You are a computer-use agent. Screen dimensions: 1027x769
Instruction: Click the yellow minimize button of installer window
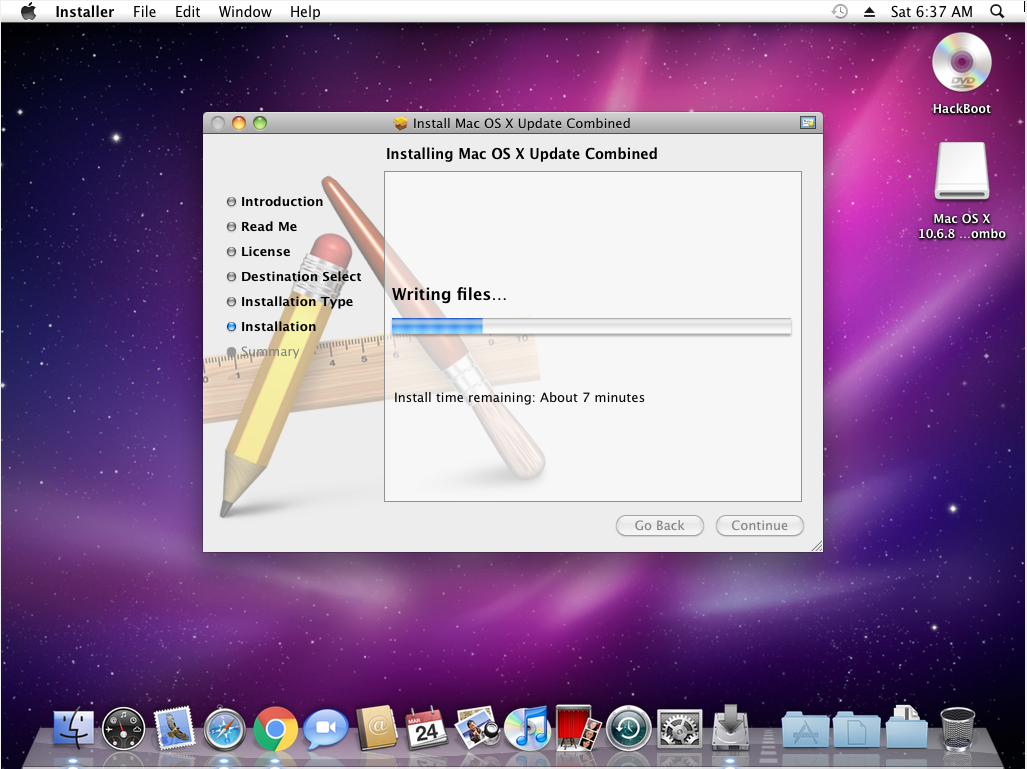pos(239,123)
